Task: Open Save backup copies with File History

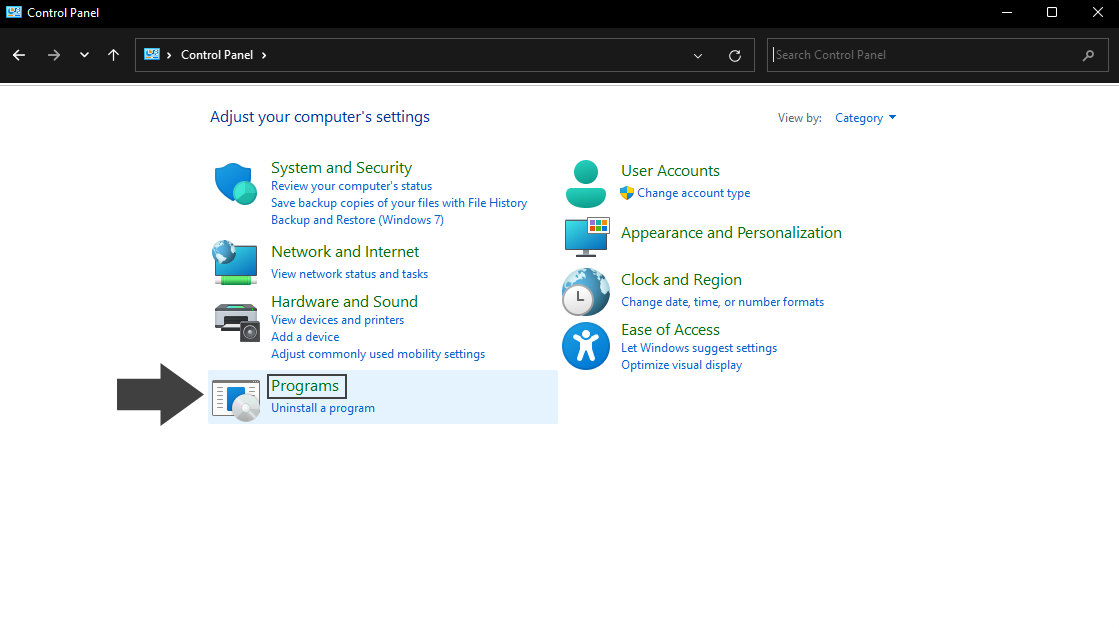Action: click(x=399, y=203)
